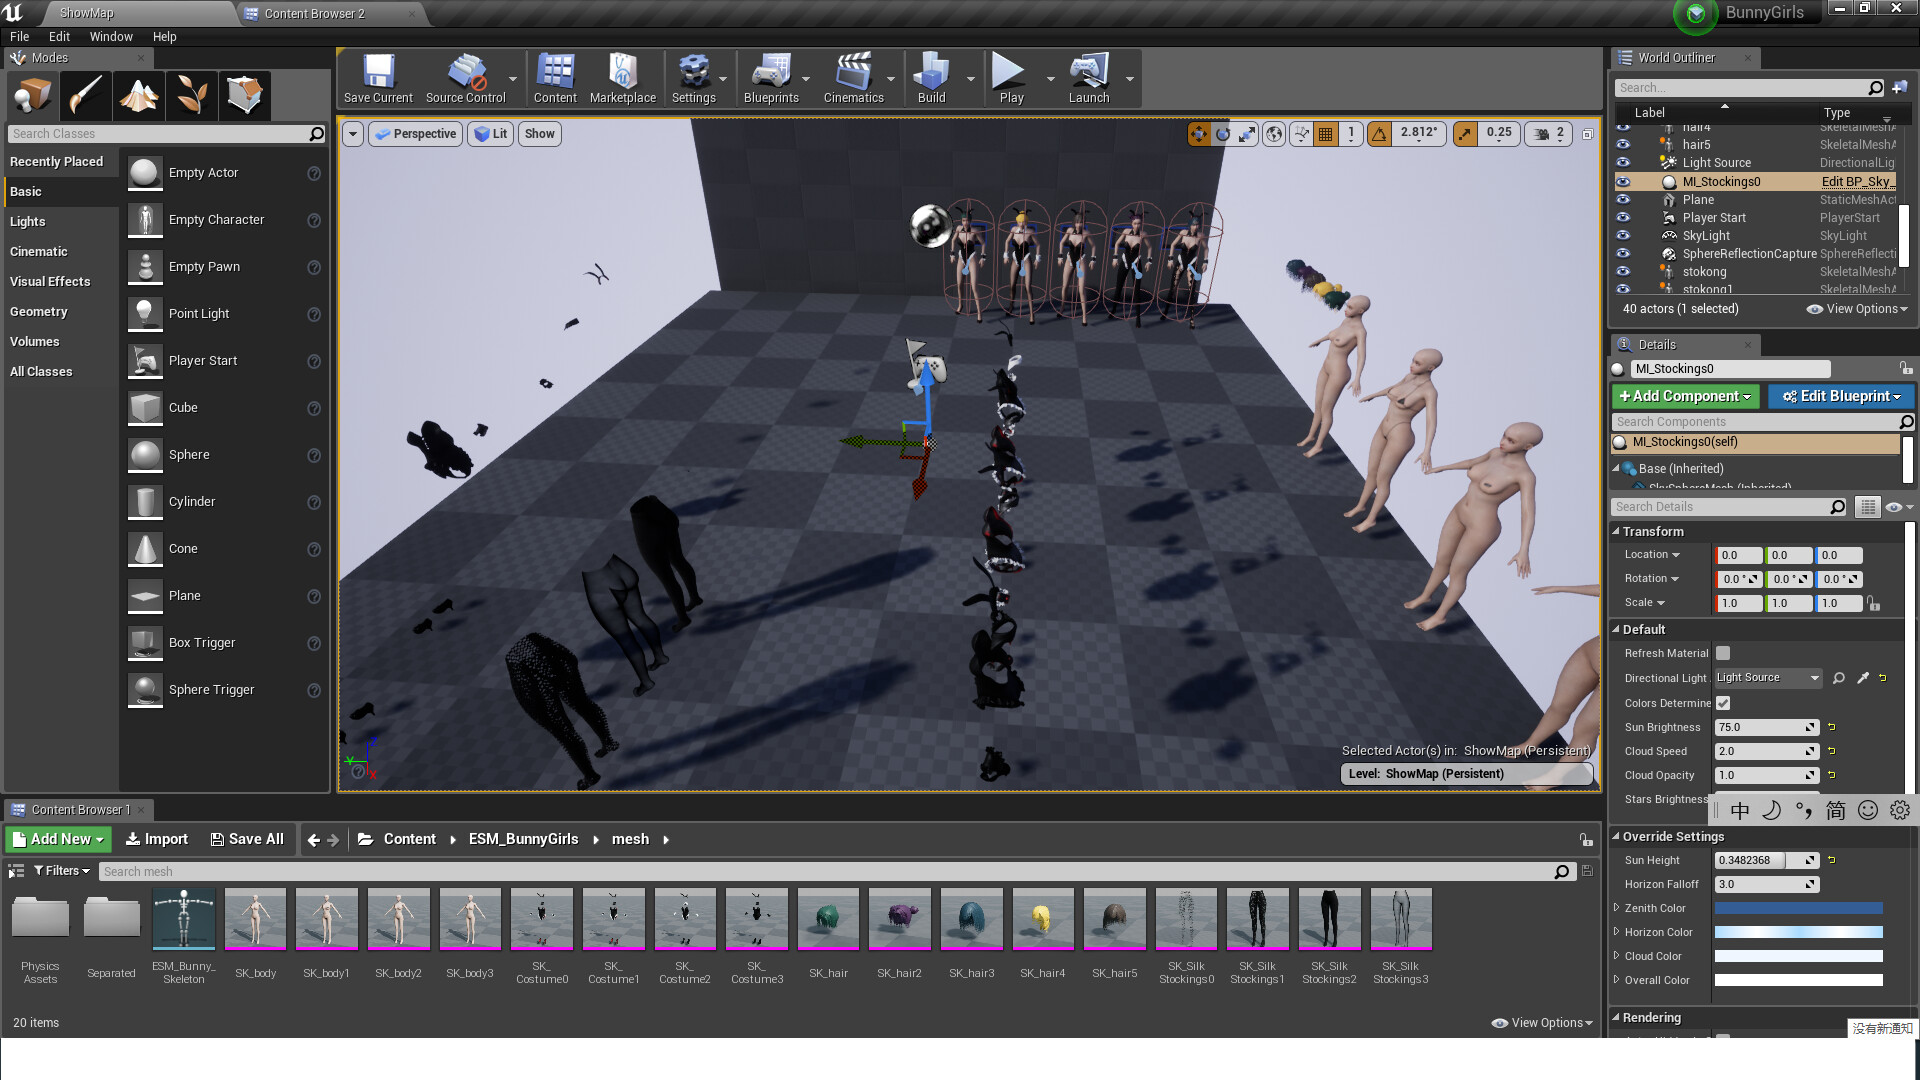
Task: Open the Filters dropdown in Content Browser
Action: [62, 871]
